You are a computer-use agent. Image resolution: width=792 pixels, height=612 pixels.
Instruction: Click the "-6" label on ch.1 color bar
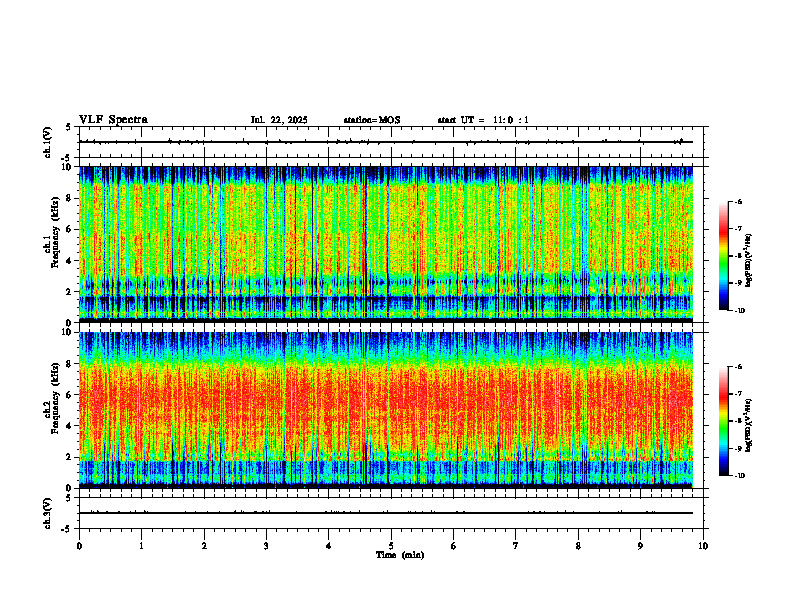(738, 201)
